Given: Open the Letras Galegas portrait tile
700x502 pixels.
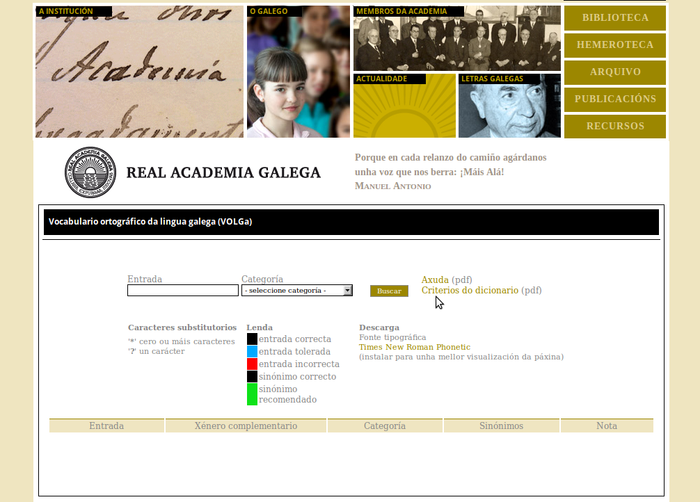Looking at the screenshot, I should (x=509, y=106).
